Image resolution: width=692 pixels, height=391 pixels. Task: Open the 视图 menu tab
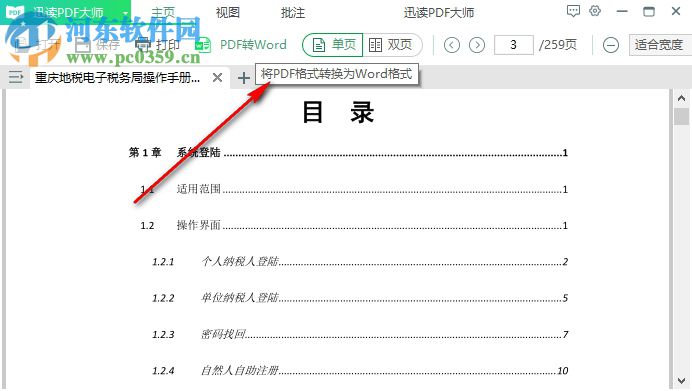(228, 12)
